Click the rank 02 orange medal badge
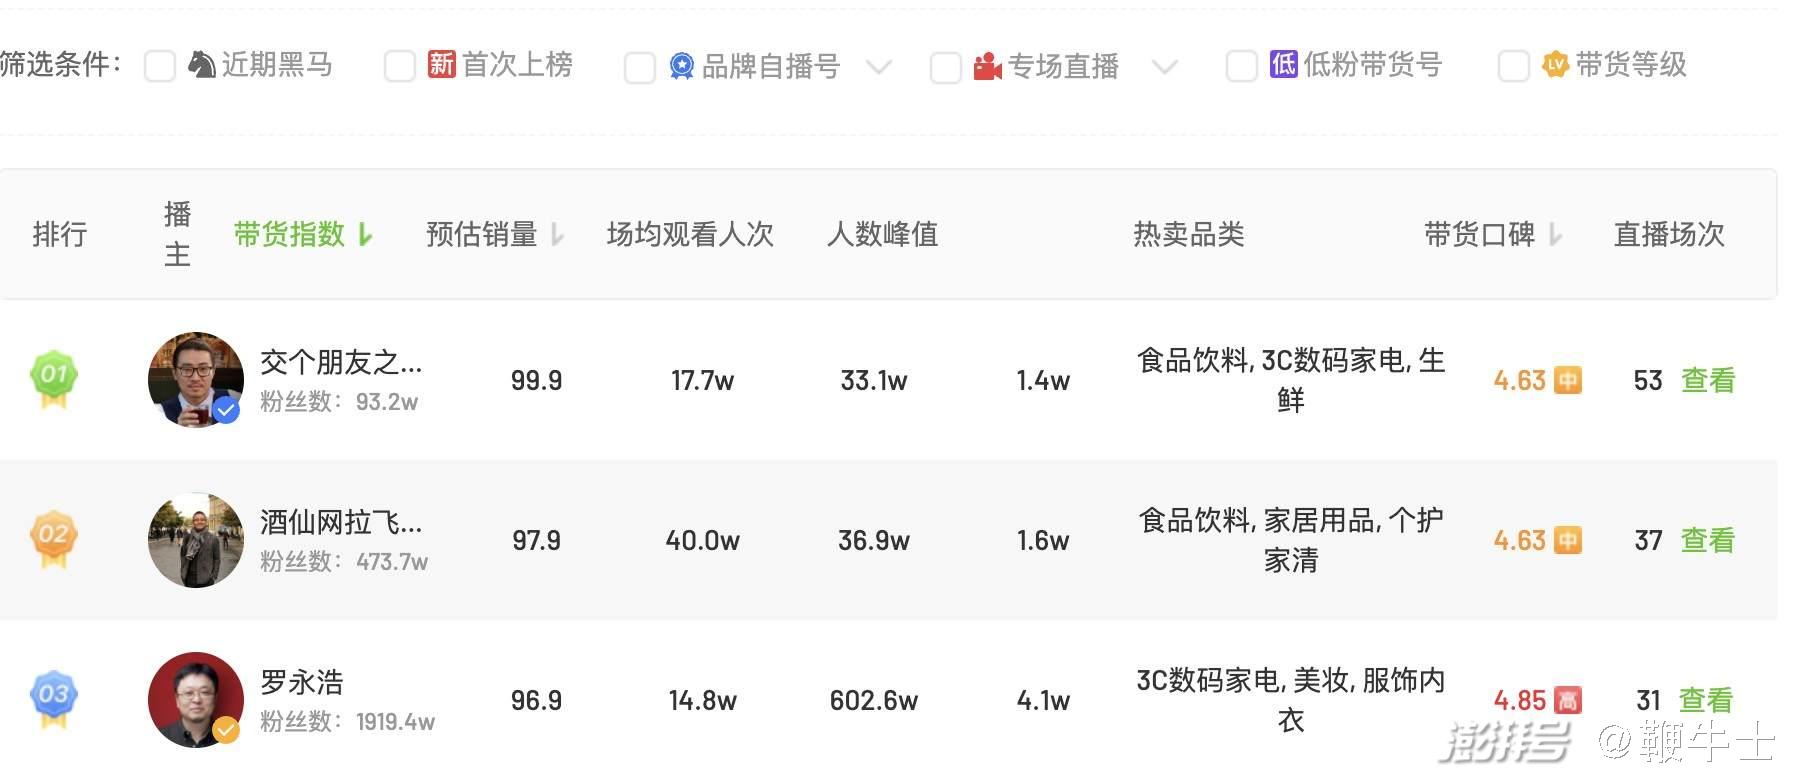1804x772 pixels. point(54,539)
